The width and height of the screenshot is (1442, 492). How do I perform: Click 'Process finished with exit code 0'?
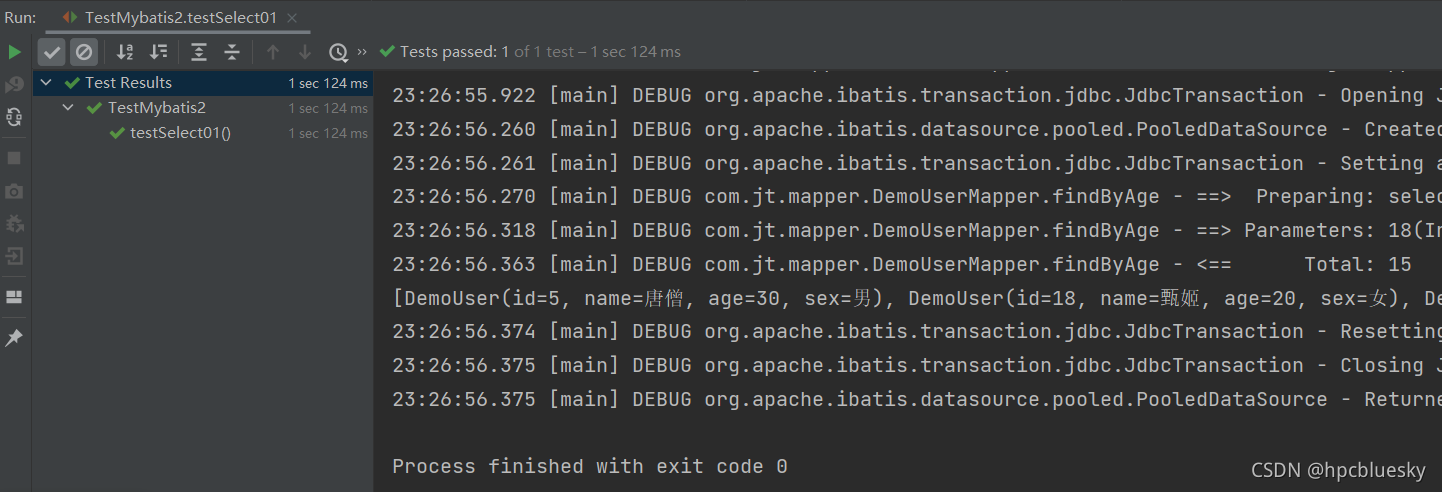pos(590,467)
